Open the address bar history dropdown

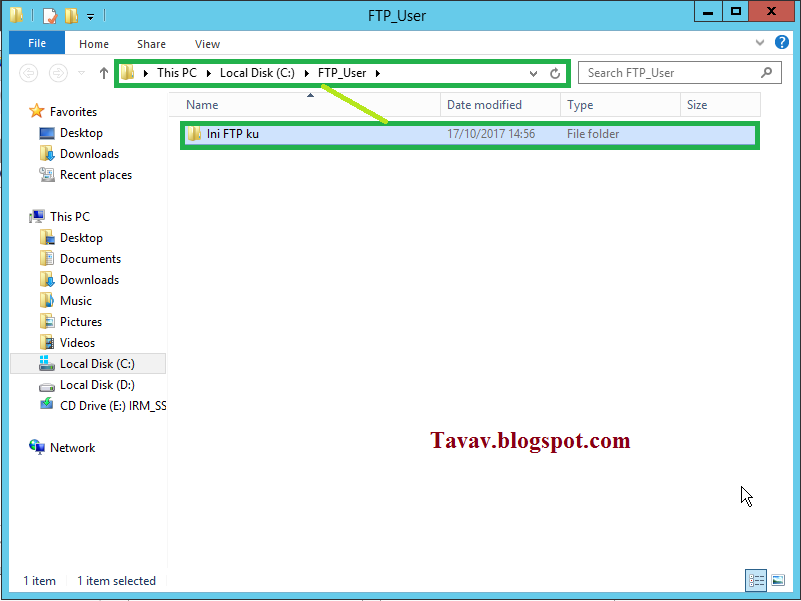[533, 73]
